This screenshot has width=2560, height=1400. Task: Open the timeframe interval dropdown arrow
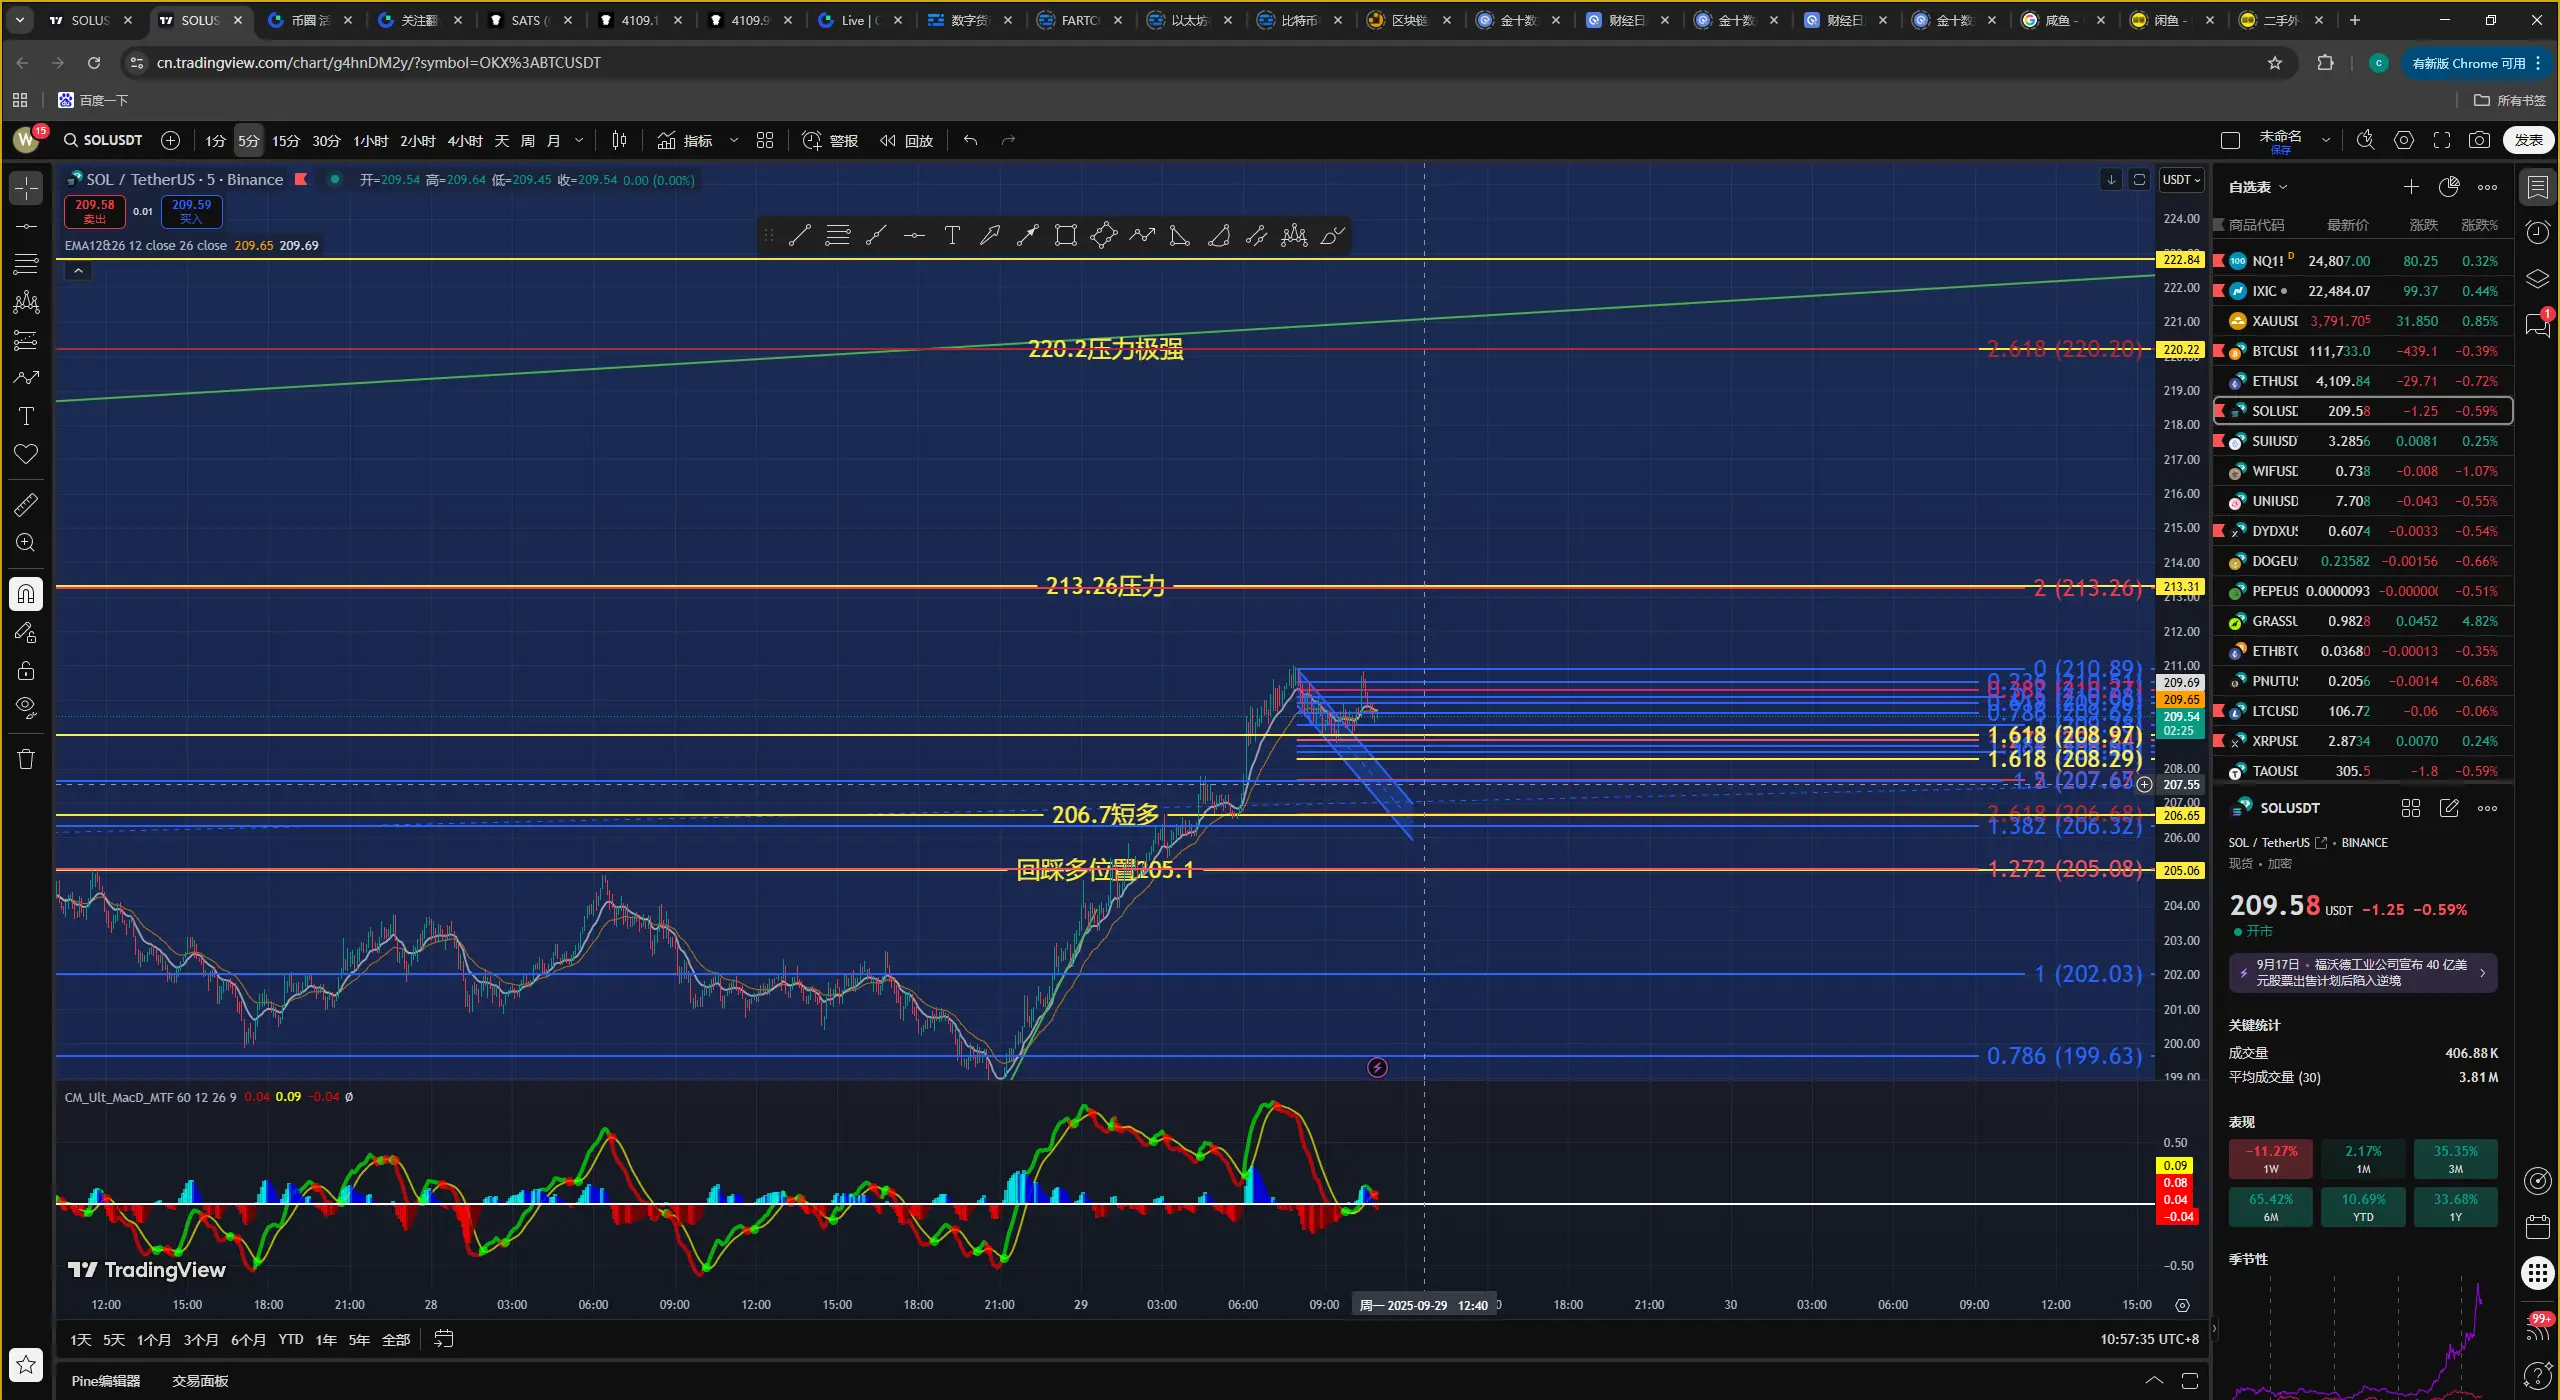[579, 141]
